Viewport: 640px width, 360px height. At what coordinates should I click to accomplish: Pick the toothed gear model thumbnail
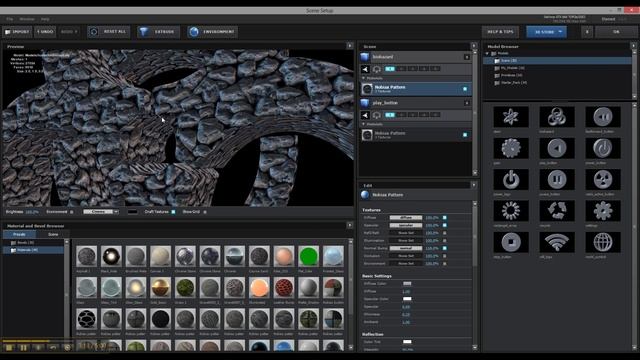[511, 148]
